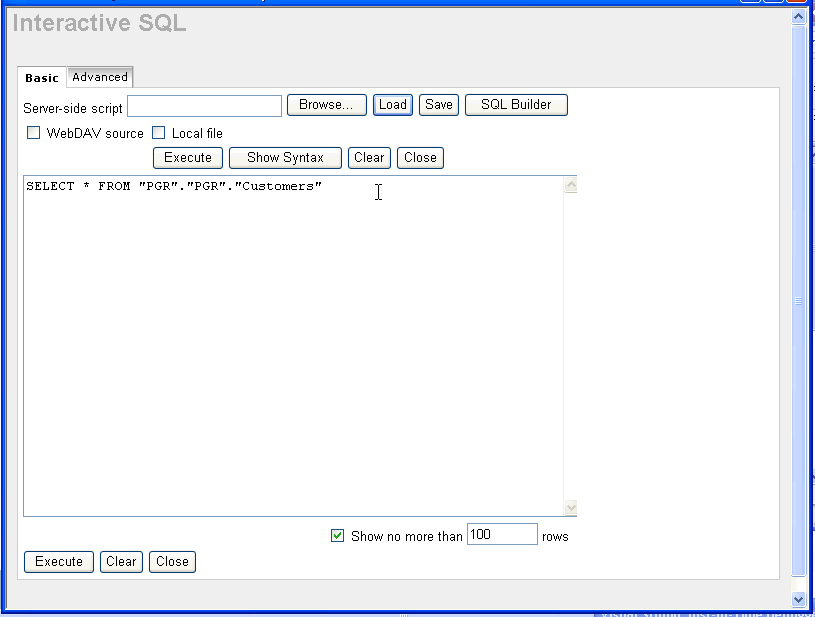Click the Save script button

[x=438, y=105]
